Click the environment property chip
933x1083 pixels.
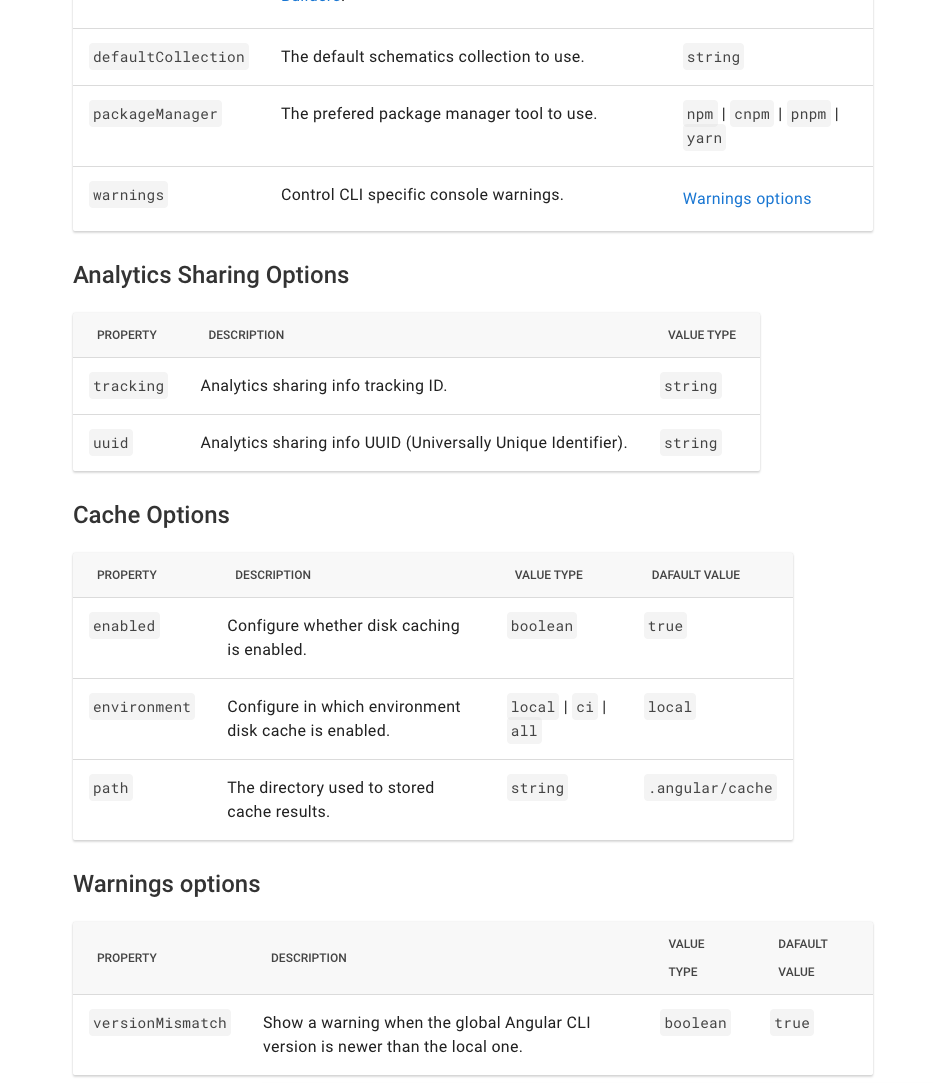pyautogui.click(x=142, y=706)
